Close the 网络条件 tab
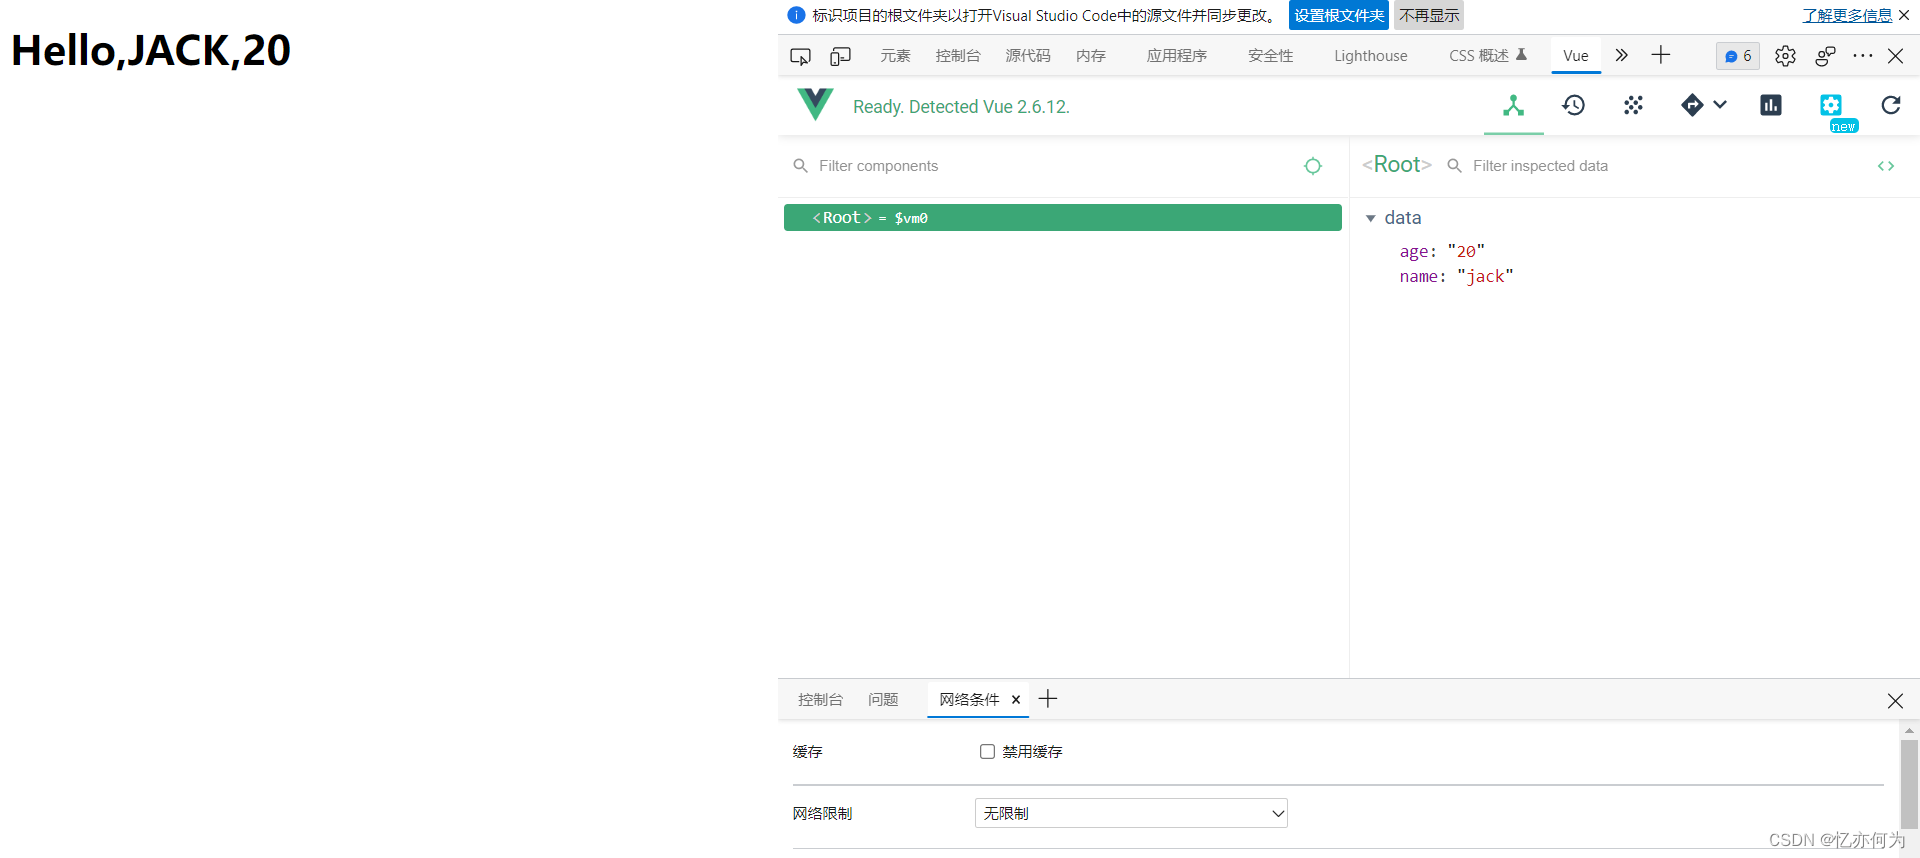 1016,700
